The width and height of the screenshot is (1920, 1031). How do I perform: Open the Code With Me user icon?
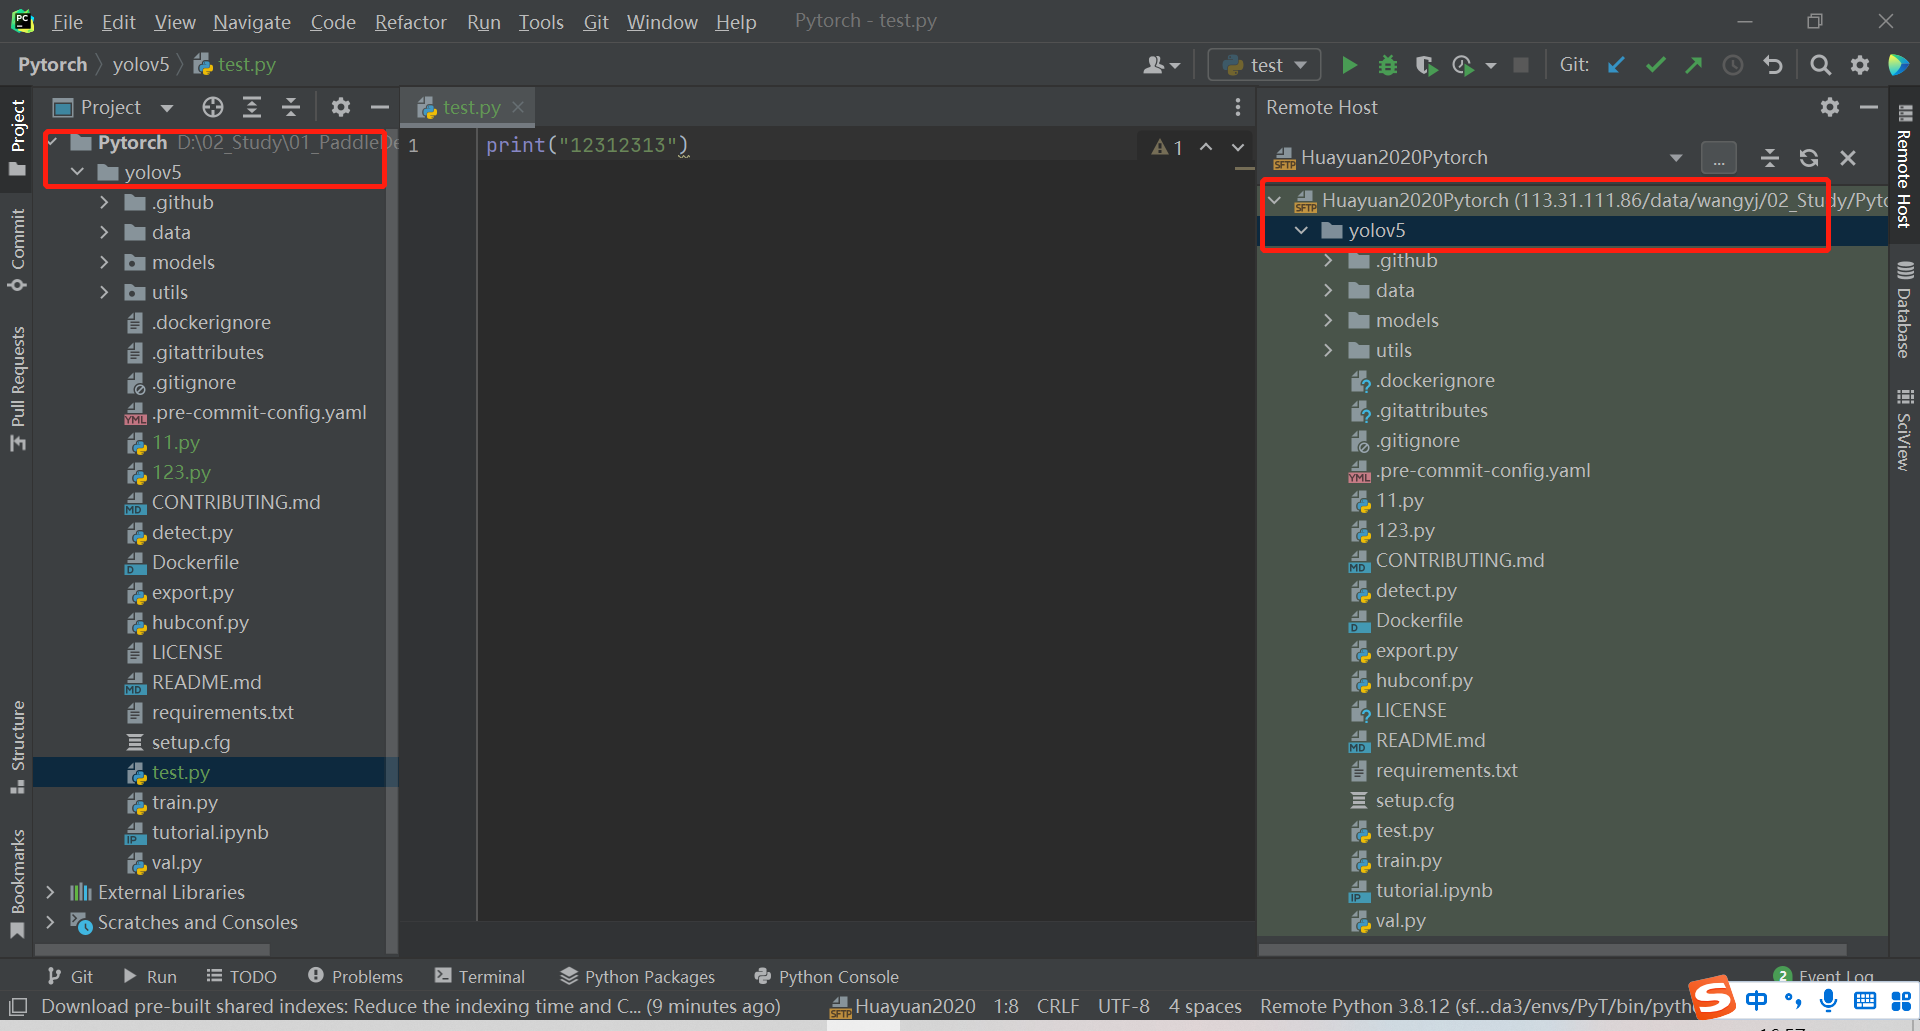pos(1160,65)
